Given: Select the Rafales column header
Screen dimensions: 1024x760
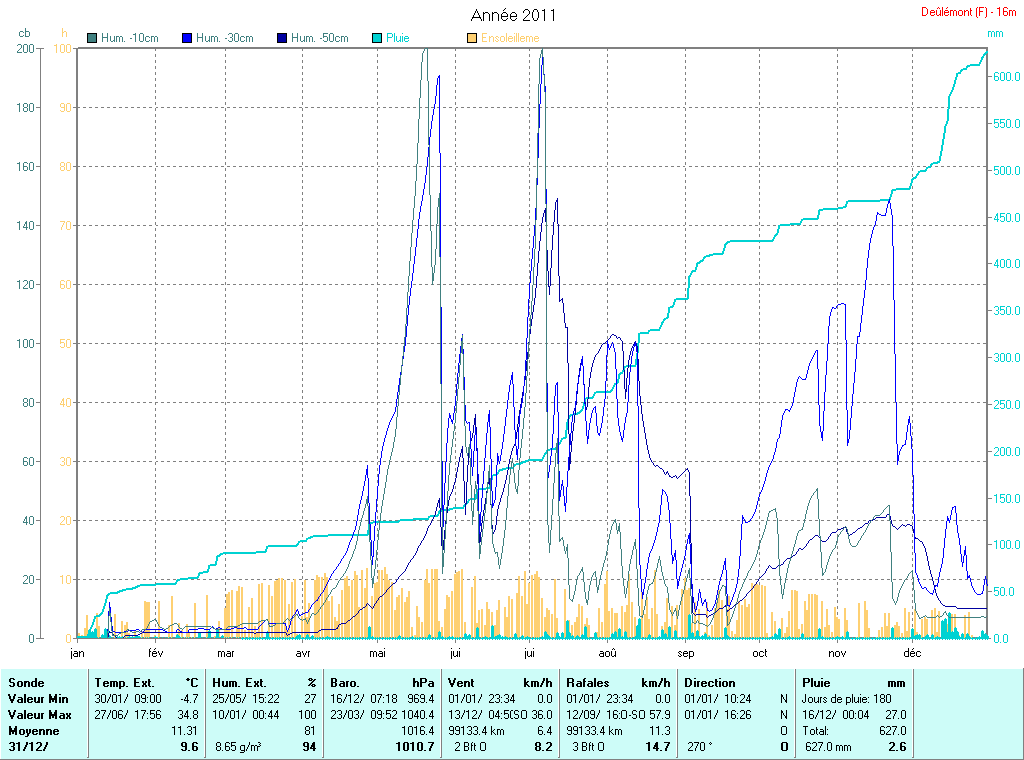Looking at the screenshot, I should pyautogui.click(x=587, y=683).
